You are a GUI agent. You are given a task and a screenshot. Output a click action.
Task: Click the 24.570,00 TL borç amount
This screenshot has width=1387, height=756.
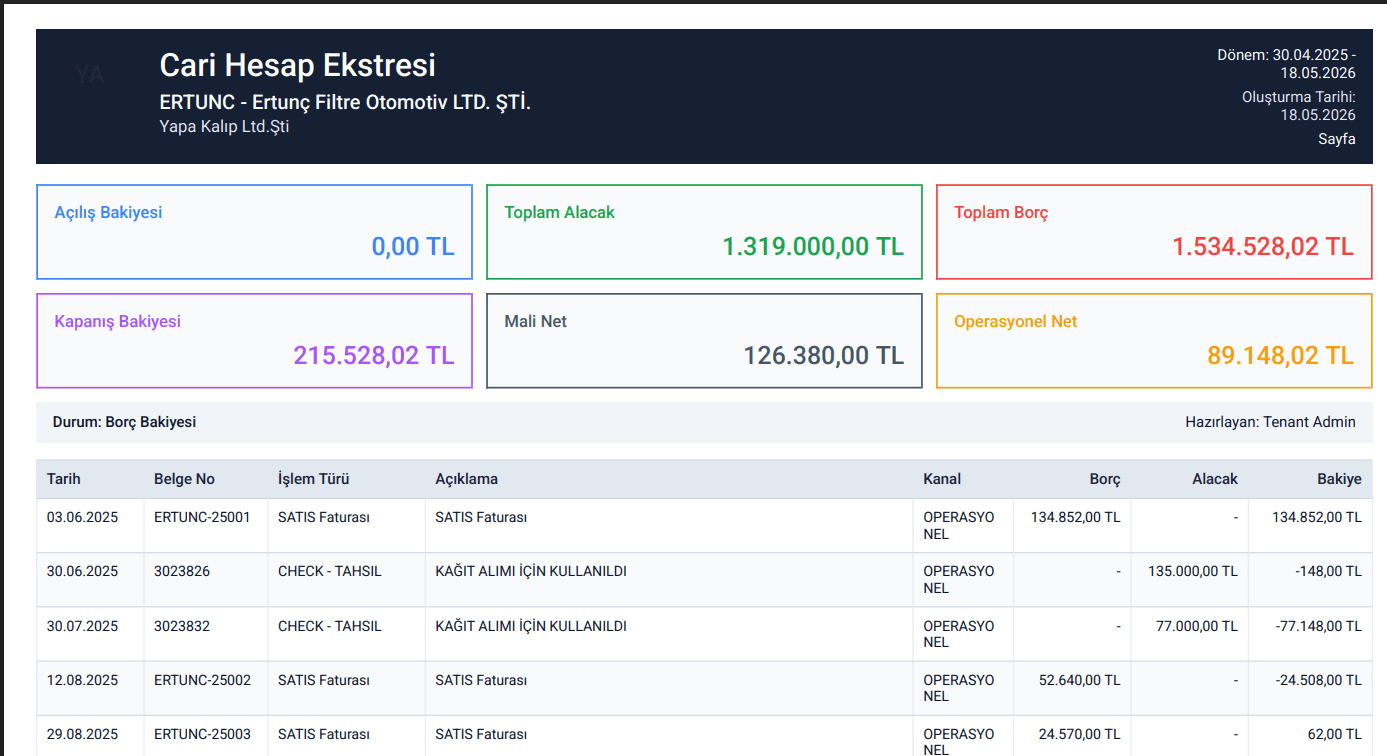point(1080,734)
